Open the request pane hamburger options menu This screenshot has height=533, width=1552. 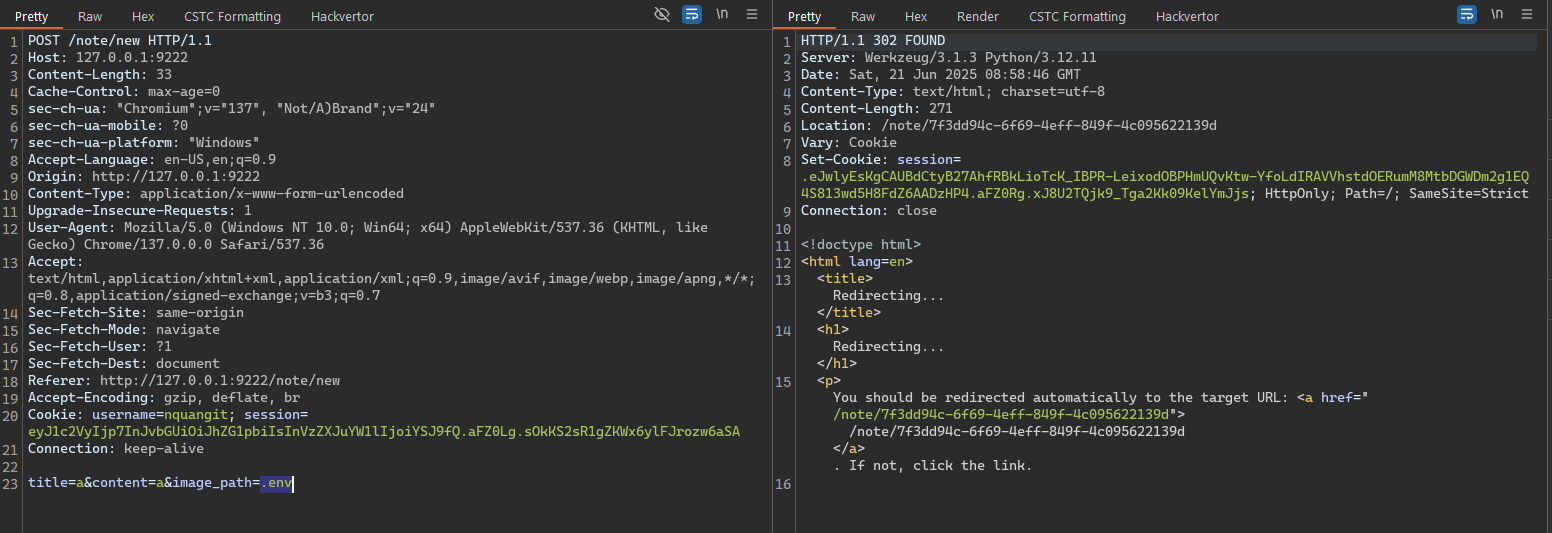[752, 14]
